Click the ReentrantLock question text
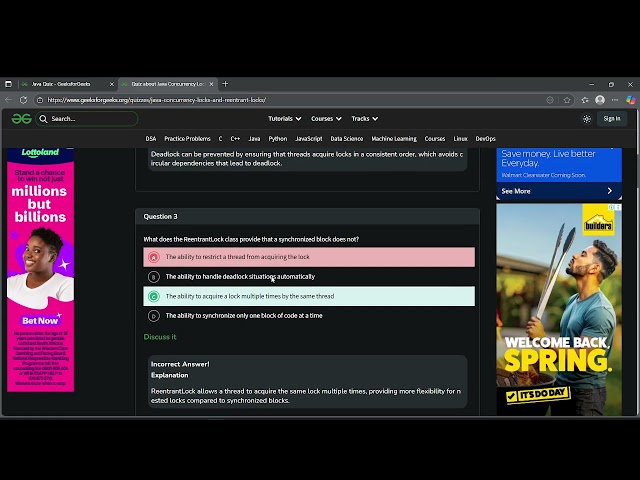The image size is (640, 480). coord(251,240)
